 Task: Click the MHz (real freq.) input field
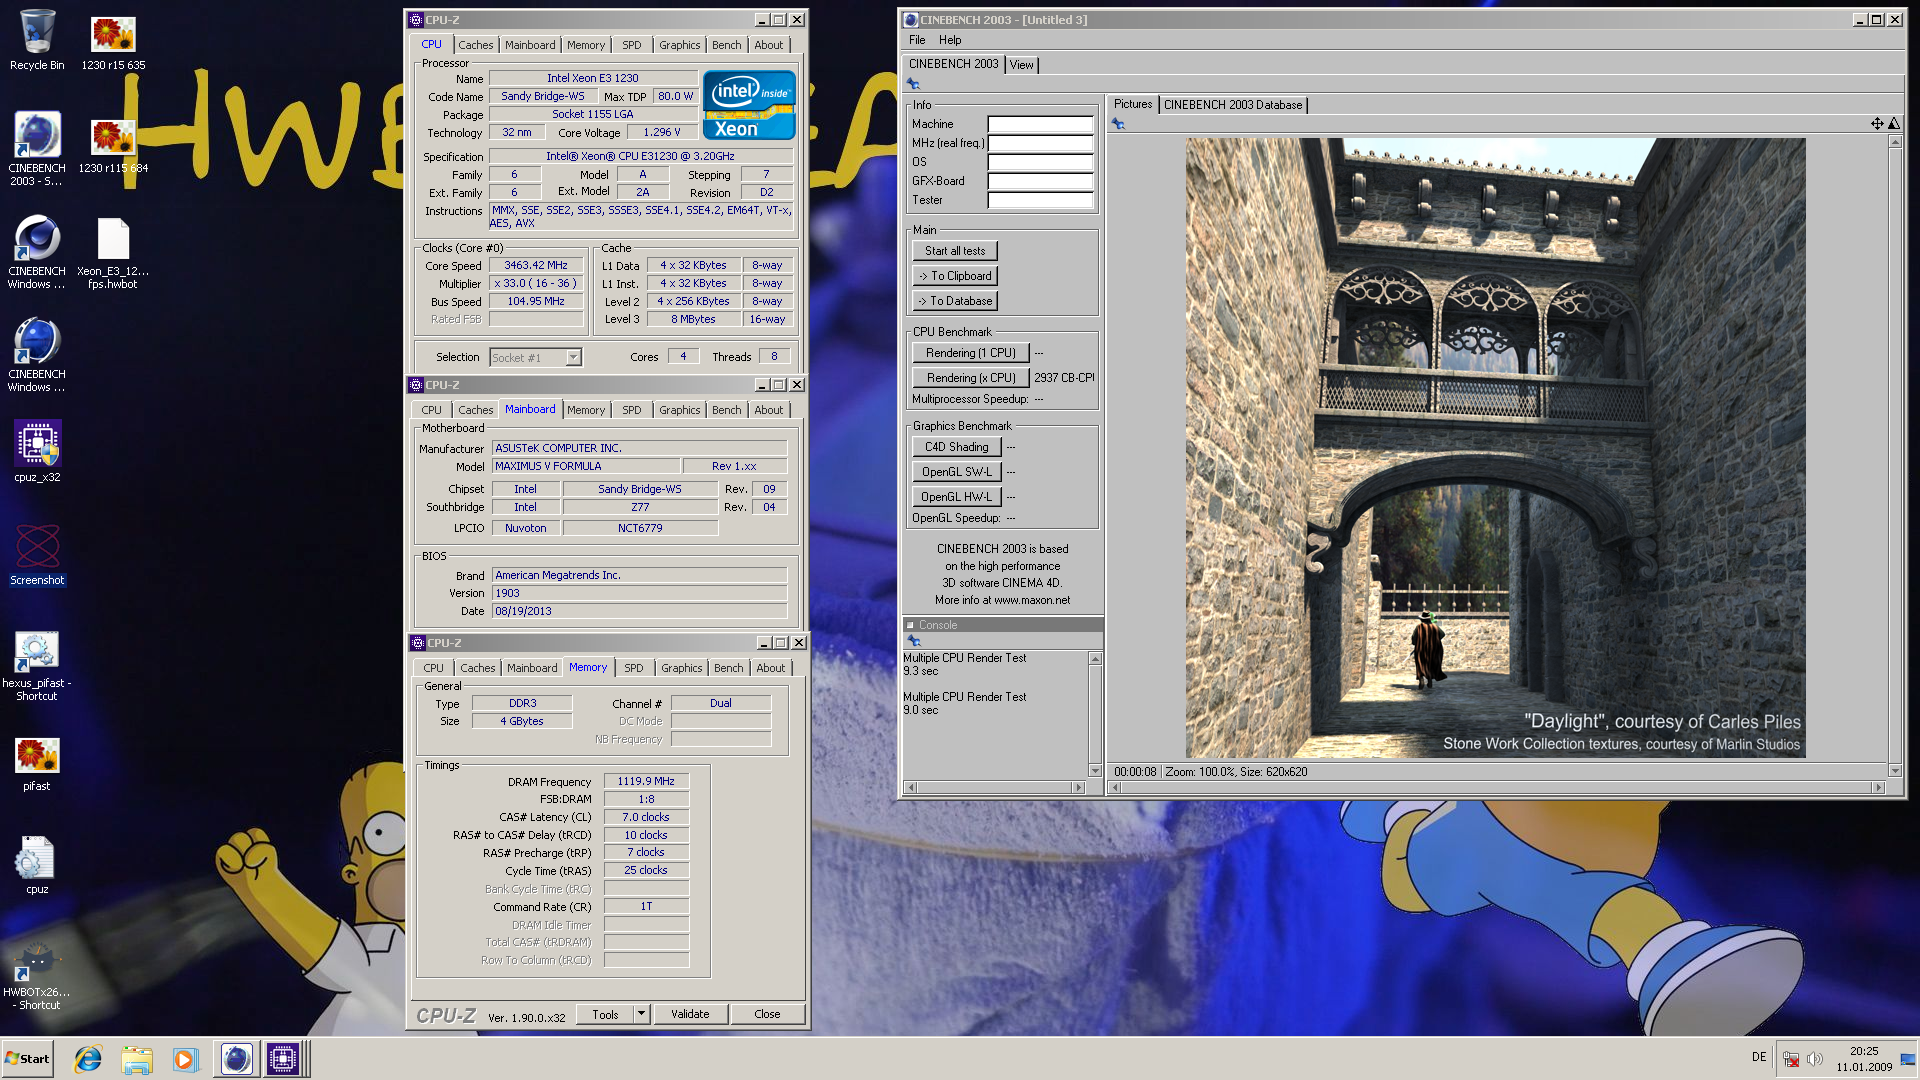pyautogui.click(x=1040, y=144)
